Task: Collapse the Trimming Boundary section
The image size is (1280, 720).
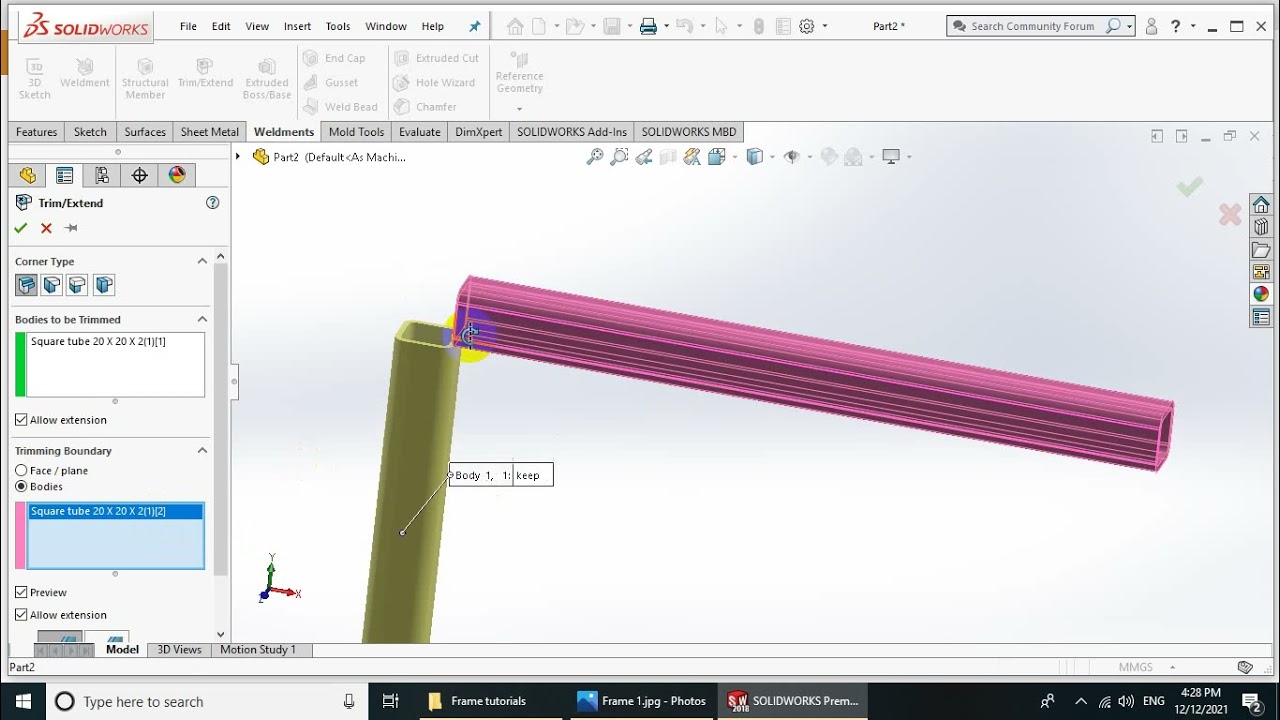Action: click(x=202, y=450)
